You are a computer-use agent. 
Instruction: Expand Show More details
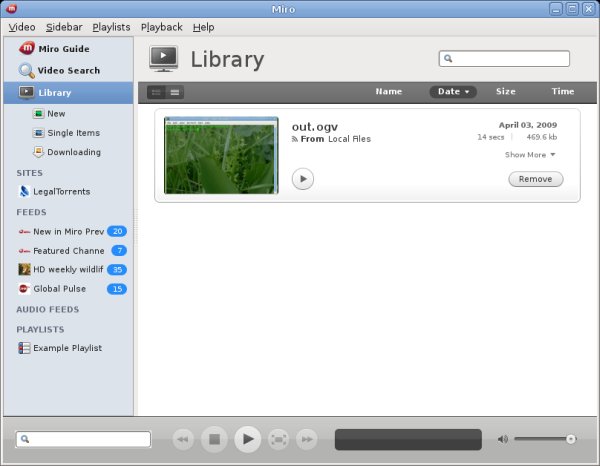[x=530, y=155]
